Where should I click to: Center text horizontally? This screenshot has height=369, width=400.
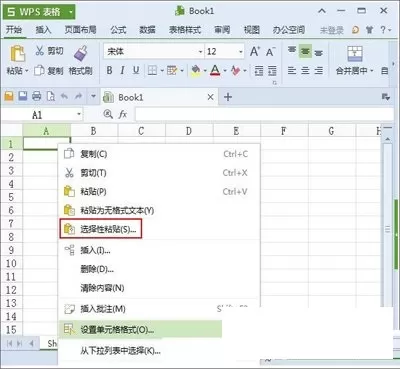305,70
